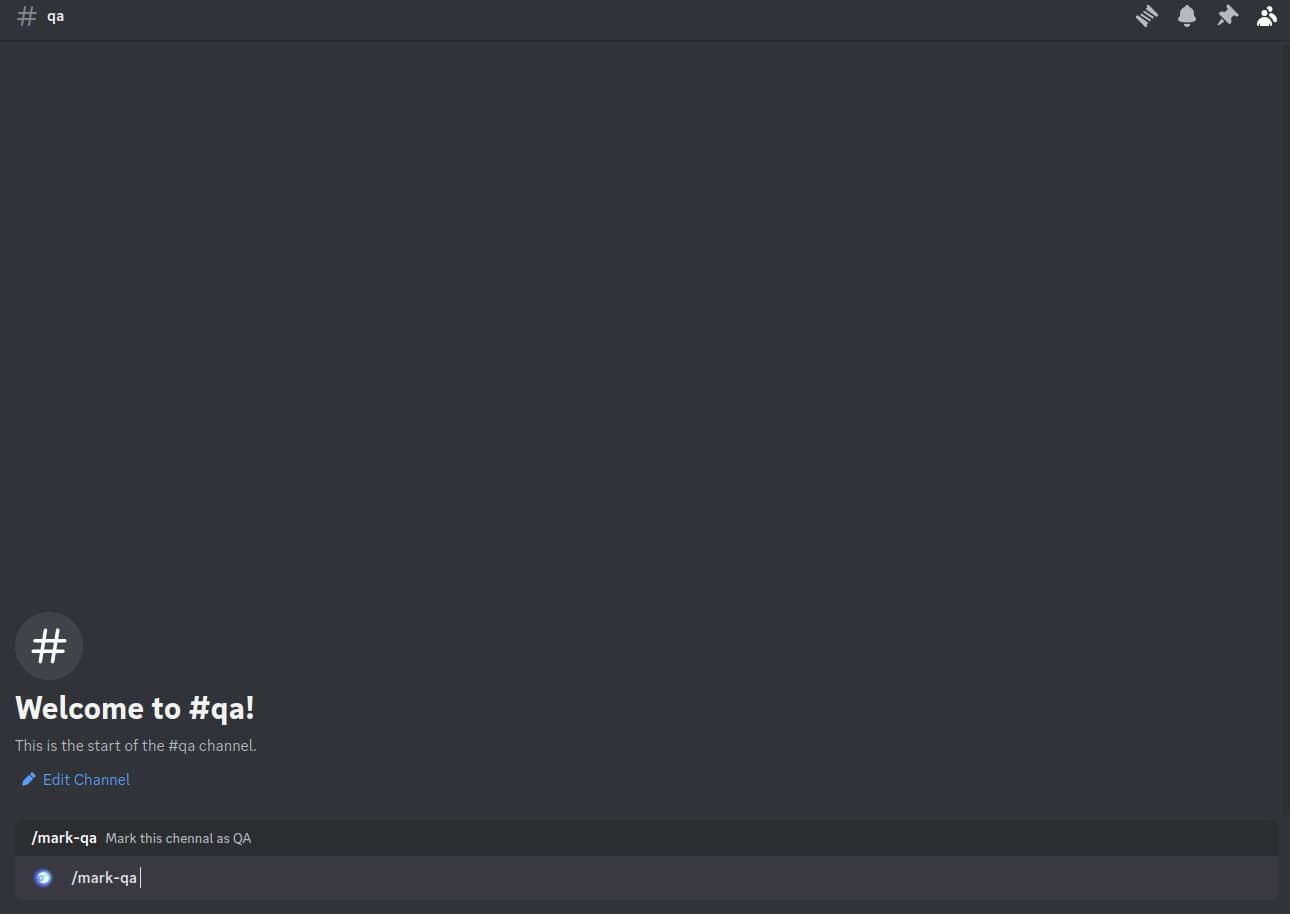This screenshot has height=914, width=1290.
Task: Click the blue bot avatar in message bar
Action: [x=43, y=878]
